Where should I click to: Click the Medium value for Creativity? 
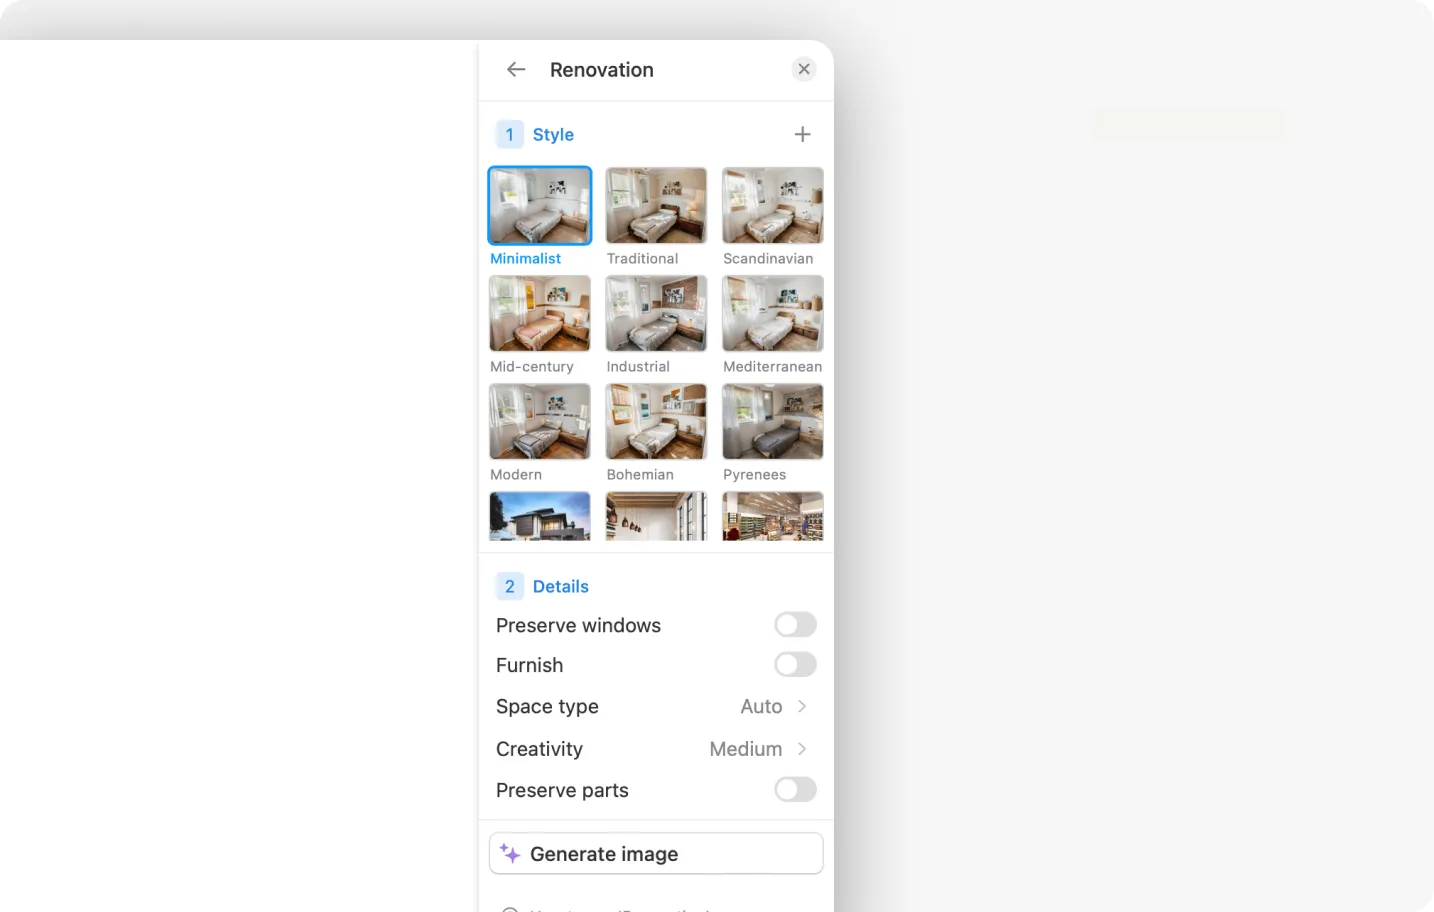[x=746, y=749]
